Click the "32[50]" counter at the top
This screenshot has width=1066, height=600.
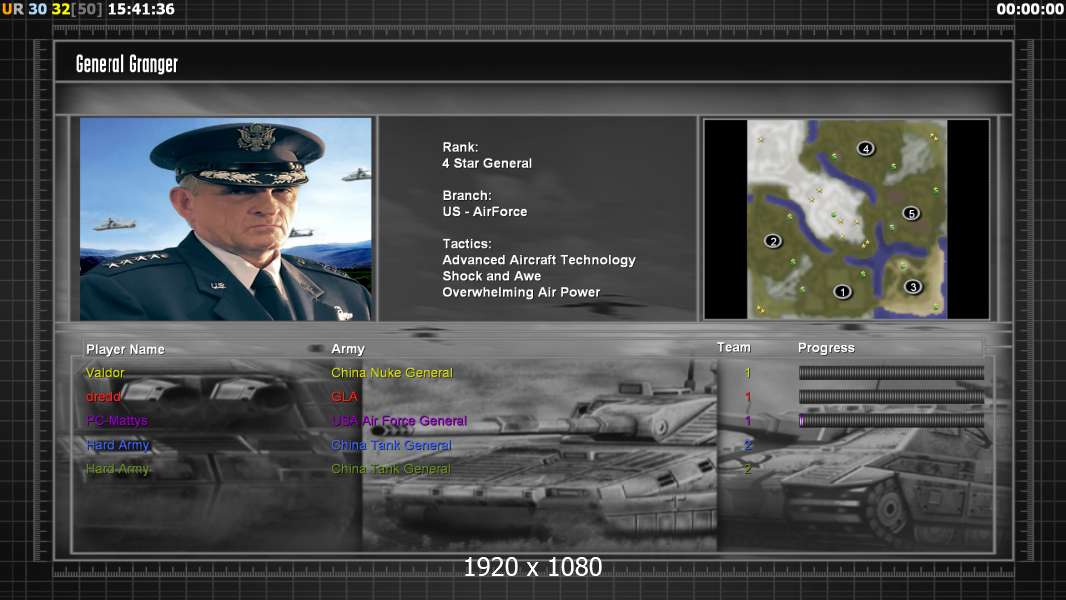pos(78,9)
